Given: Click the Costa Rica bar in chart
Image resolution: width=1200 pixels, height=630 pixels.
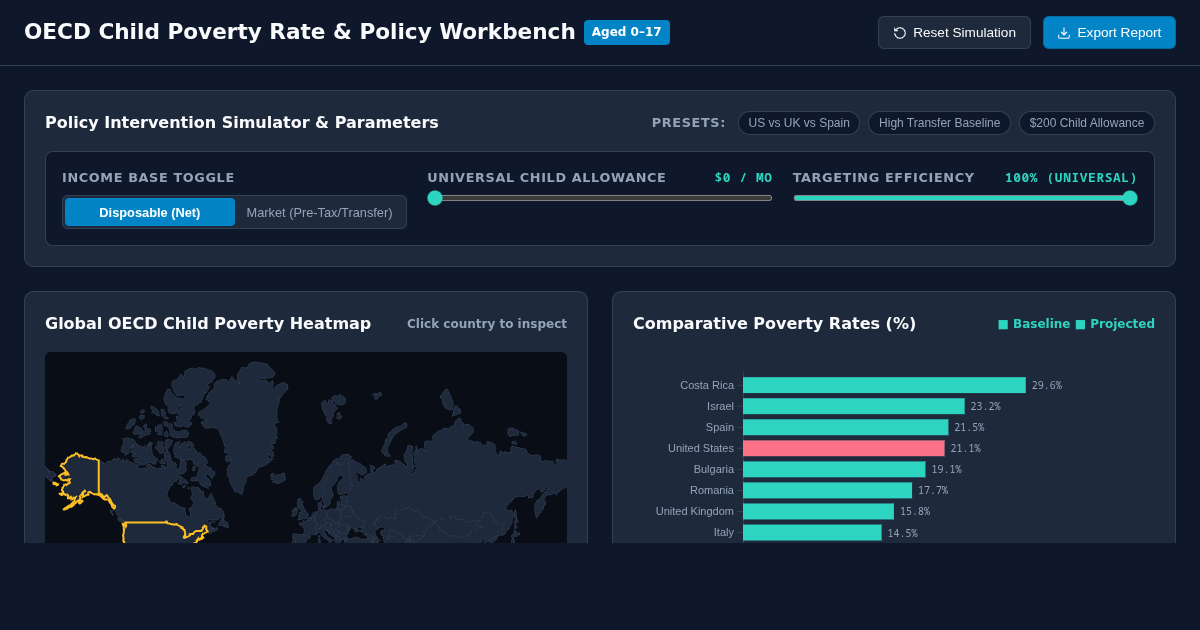Looking at the screenshot, I should [x=884, y=385].
